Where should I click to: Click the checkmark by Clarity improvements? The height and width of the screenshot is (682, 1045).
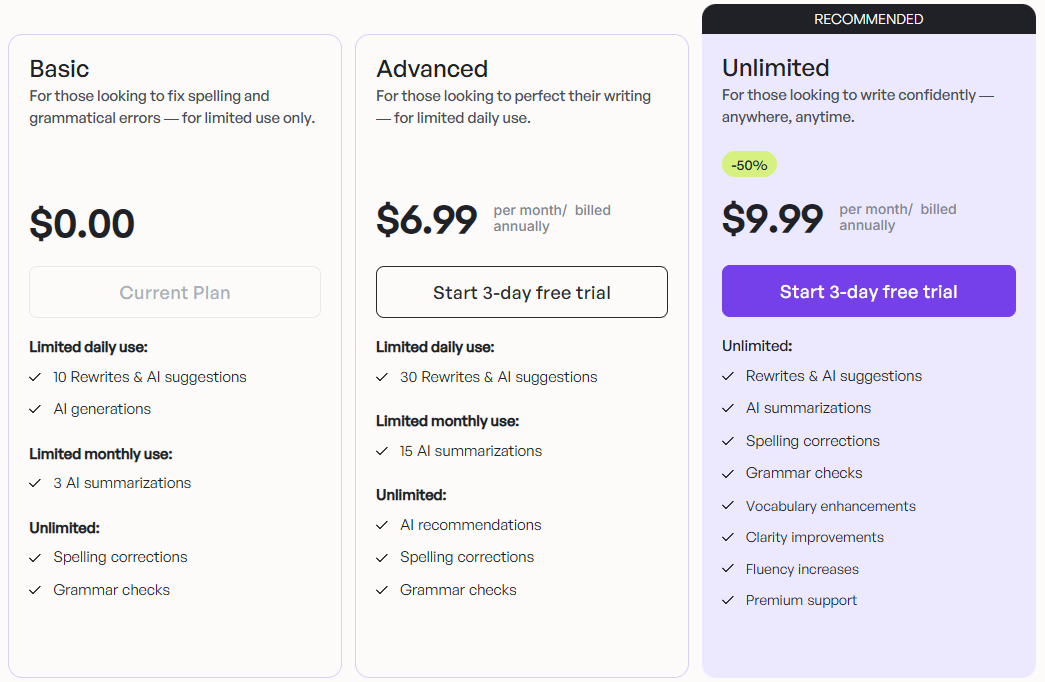click(728, 537)
